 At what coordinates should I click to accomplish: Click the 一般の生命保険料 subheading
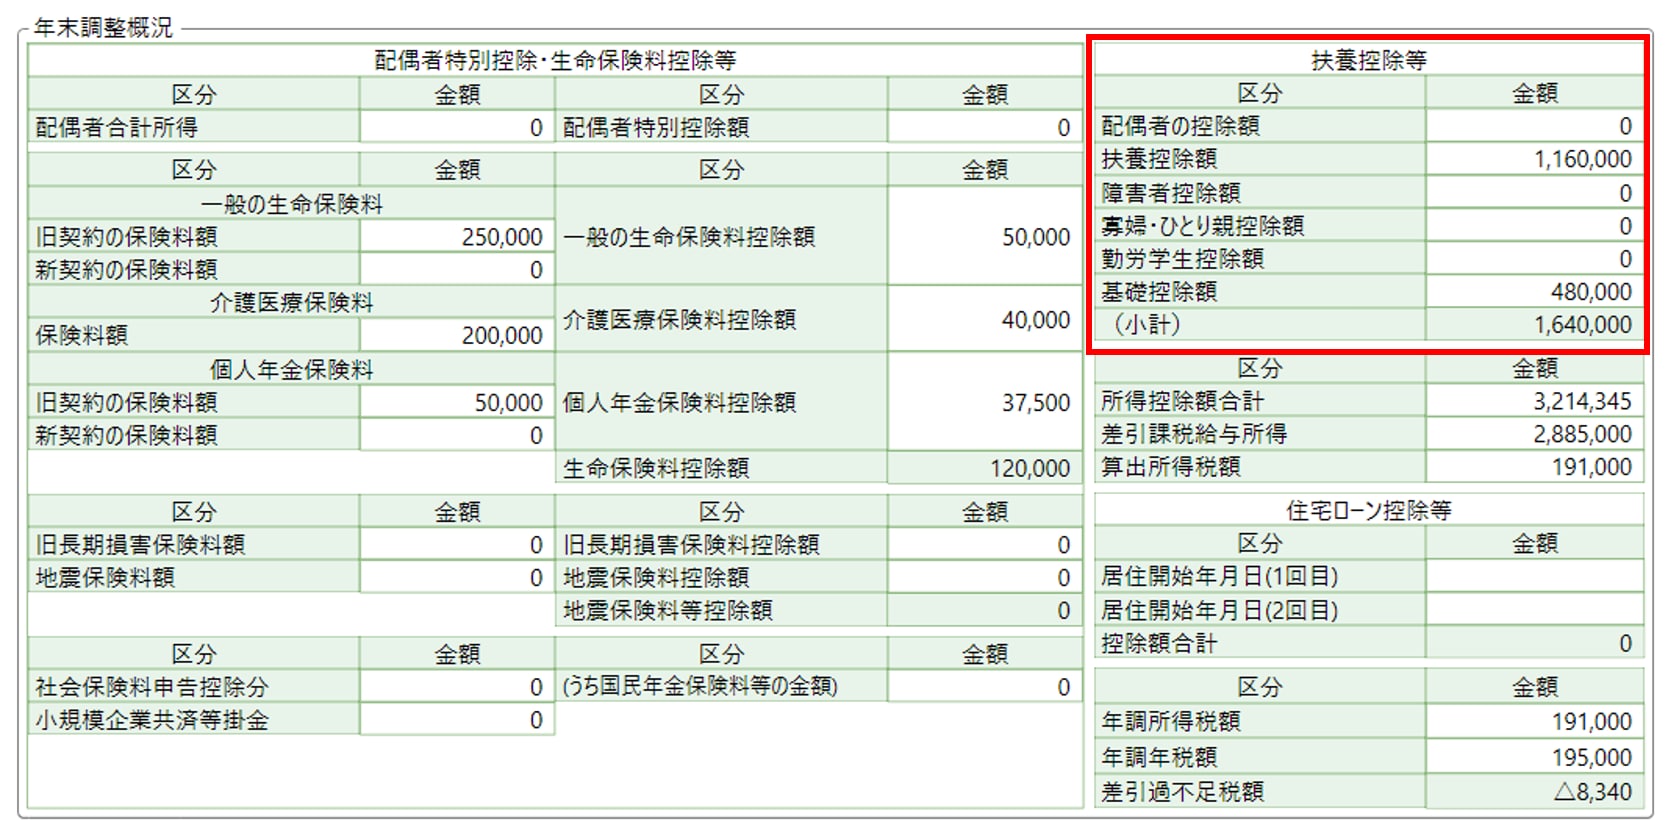(x=291, y=204)
